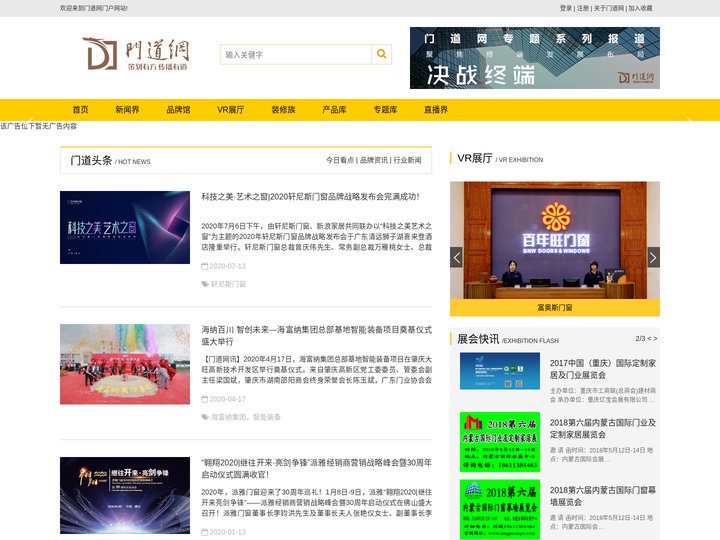Open article title 海纳百川 智创未来
The image size is (720, 540).
point(316,336)
